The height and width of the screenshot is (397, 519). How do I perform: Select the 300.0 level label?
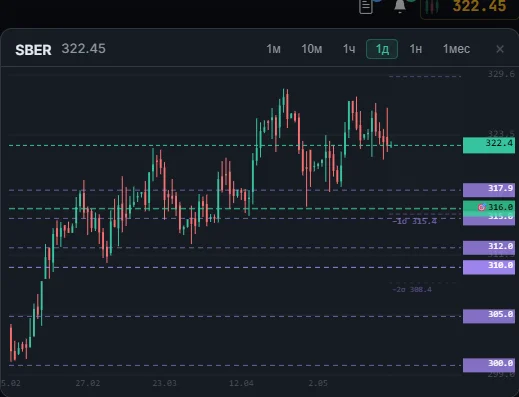pyautogui.click(x=489, y=364)
